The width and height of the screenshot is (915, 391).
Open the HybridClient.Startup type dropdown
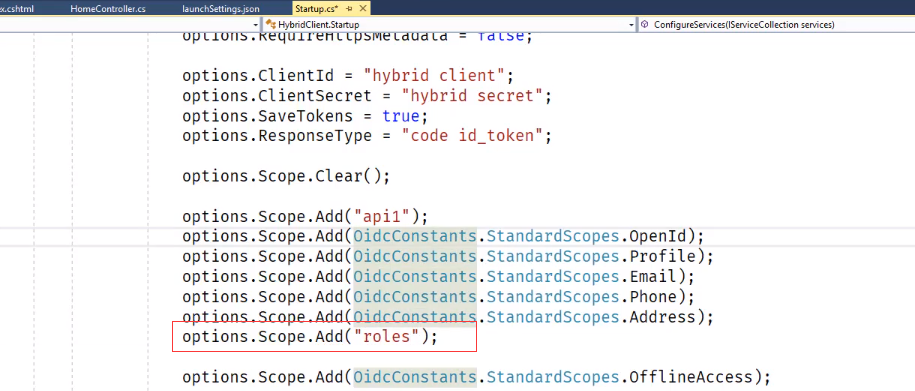click(x=449, y=25)
